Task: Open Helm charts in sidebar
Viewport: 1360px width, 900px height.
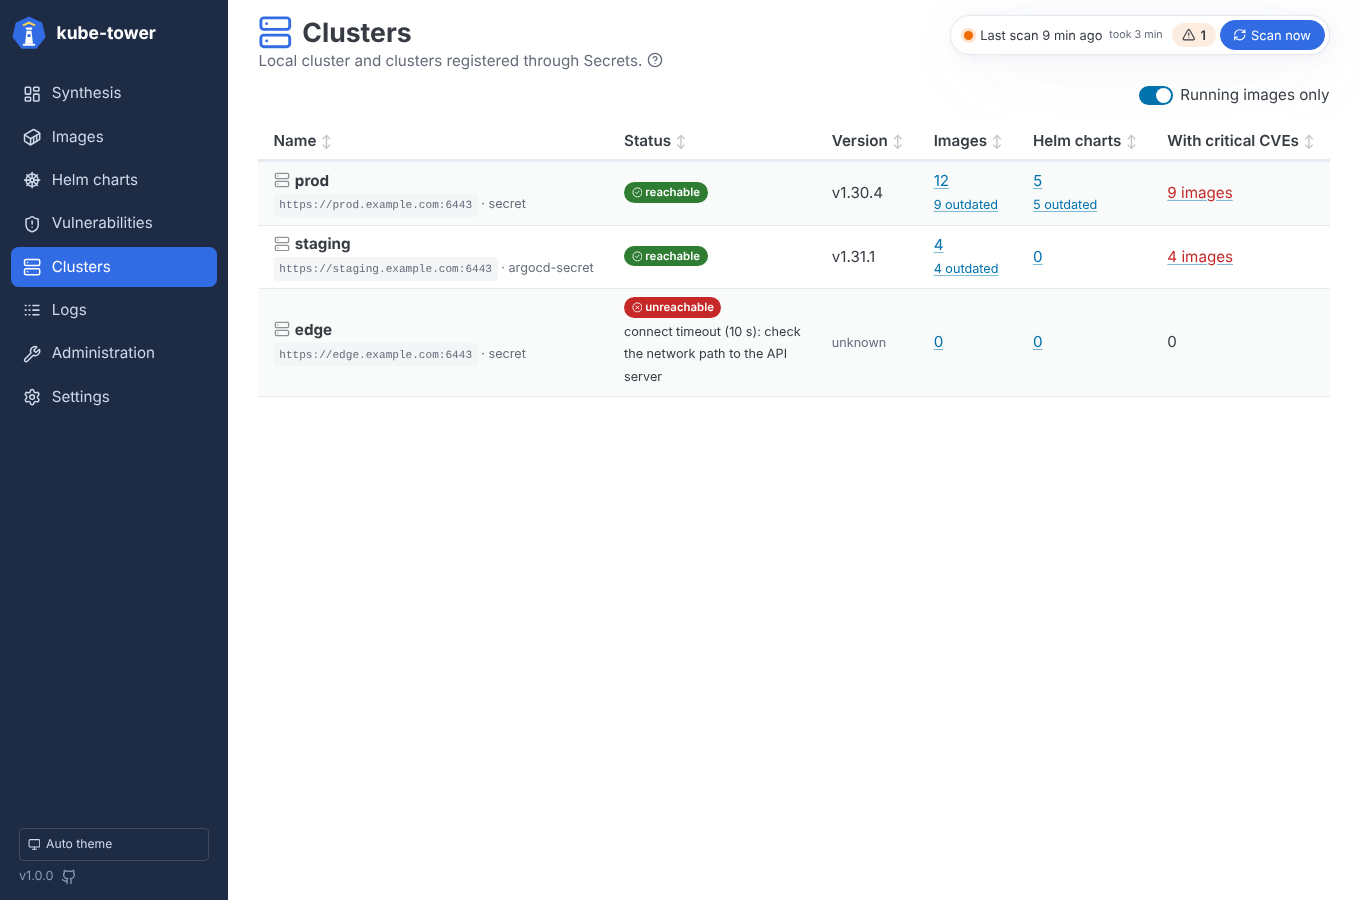Action: [x=114, y=180]
